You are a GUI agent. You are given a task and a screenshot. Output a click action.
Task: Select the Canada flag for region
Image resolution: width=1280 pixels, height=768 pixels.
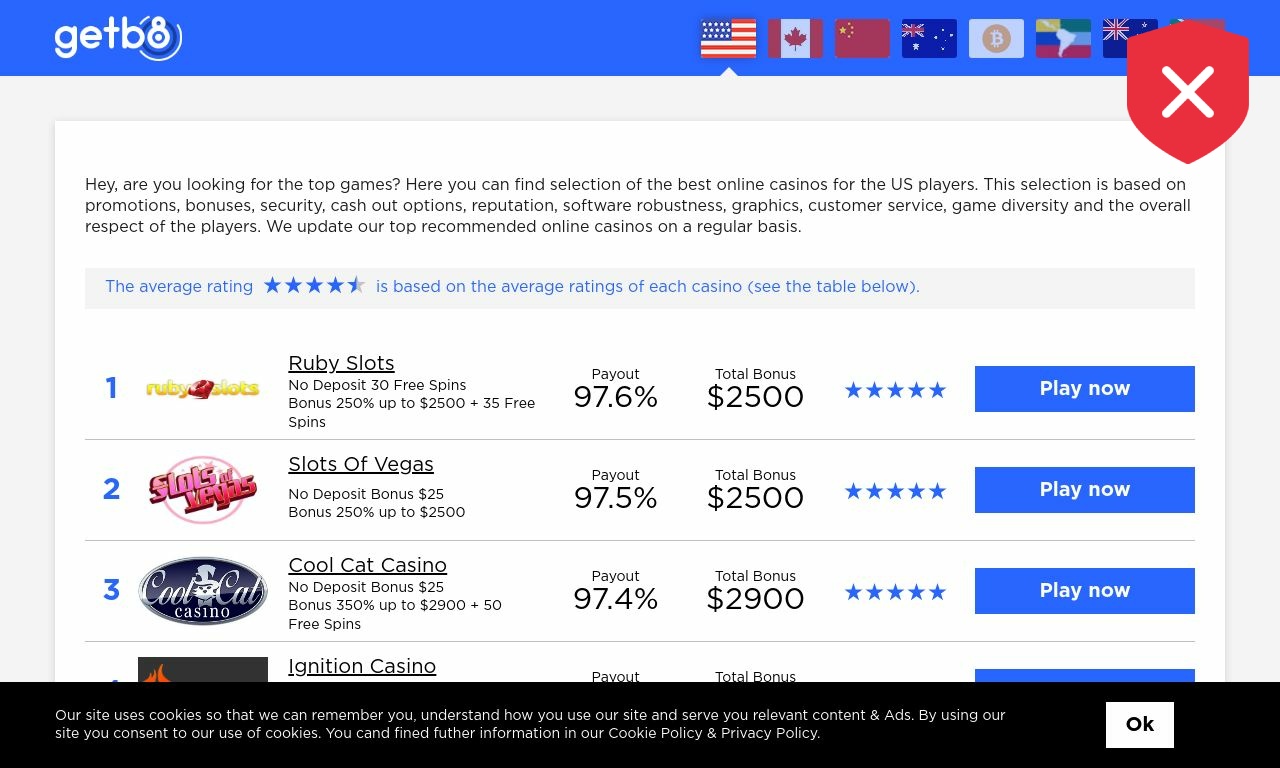point(795,38)
